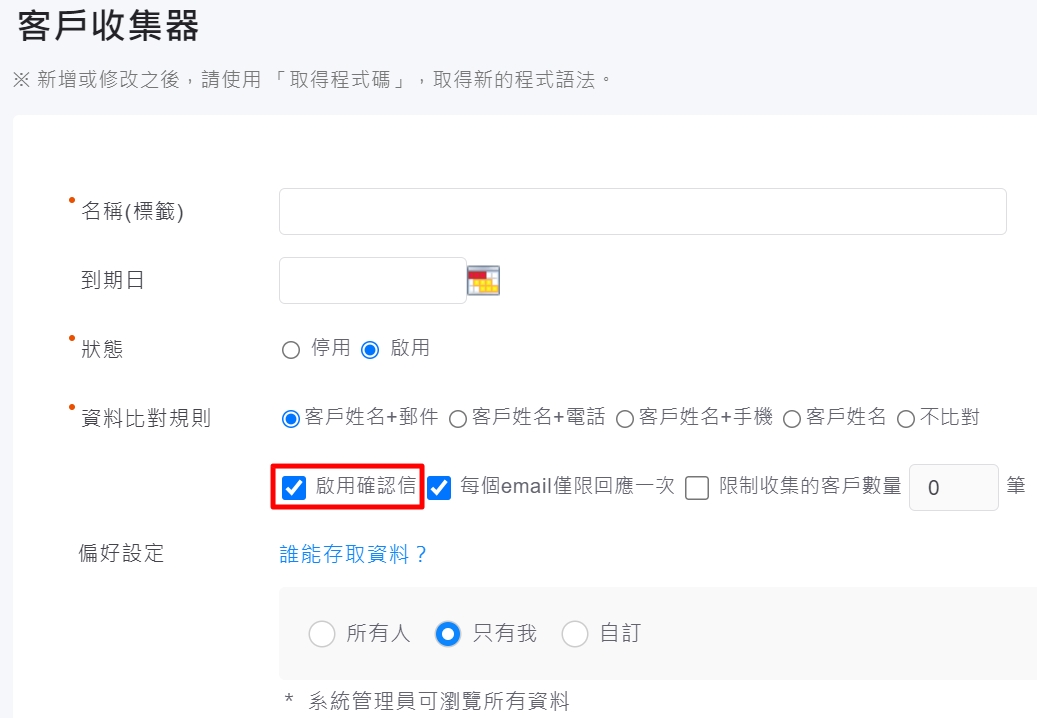Select 自訂 data access option
Viewport: 1037px width, 718px height.
(x=575, y=634)
